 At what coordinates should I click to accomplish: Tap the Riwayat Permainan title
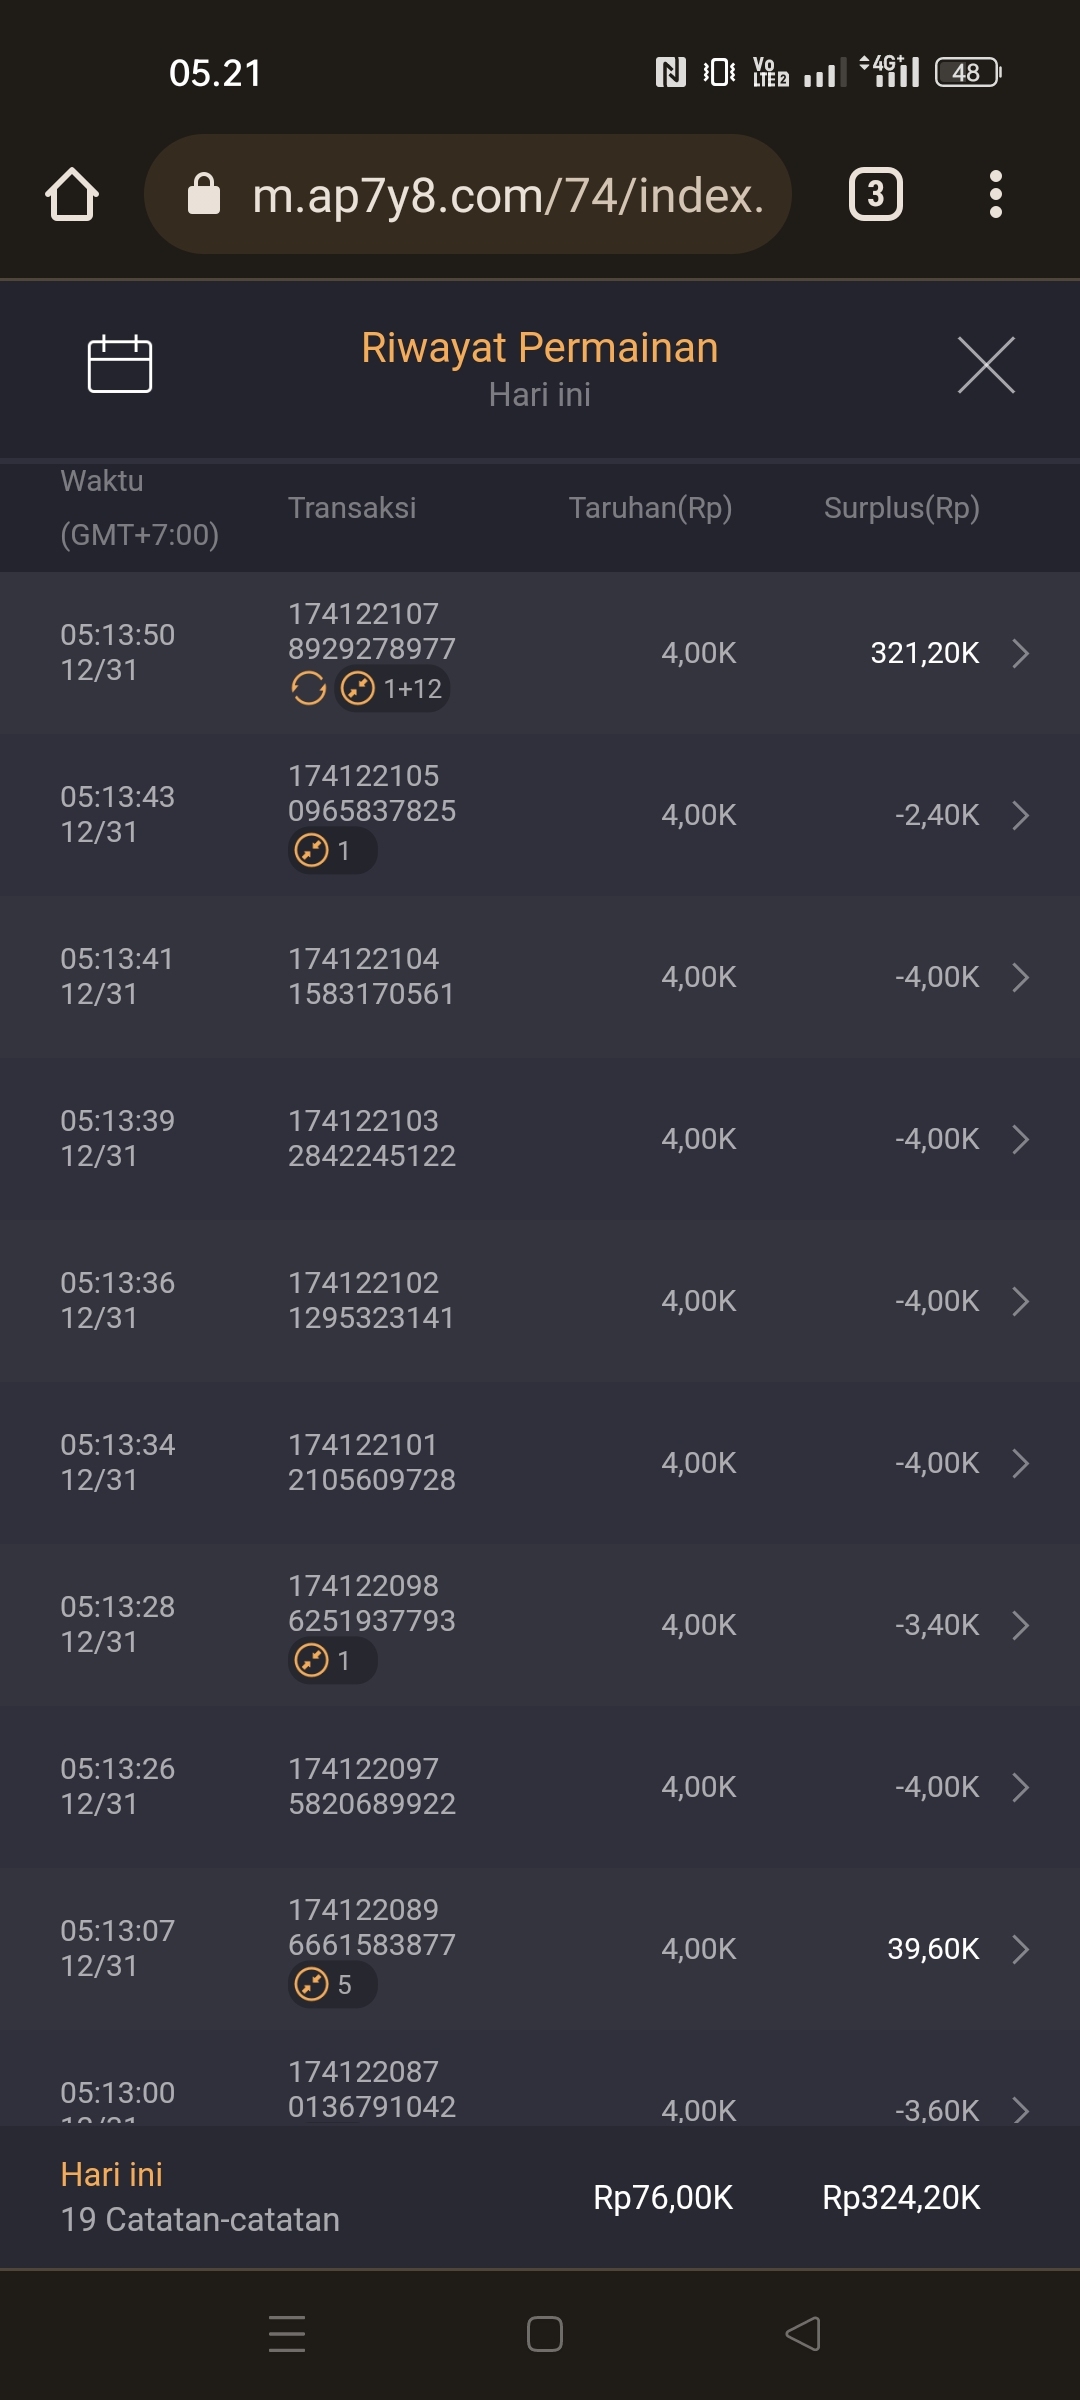540,348
